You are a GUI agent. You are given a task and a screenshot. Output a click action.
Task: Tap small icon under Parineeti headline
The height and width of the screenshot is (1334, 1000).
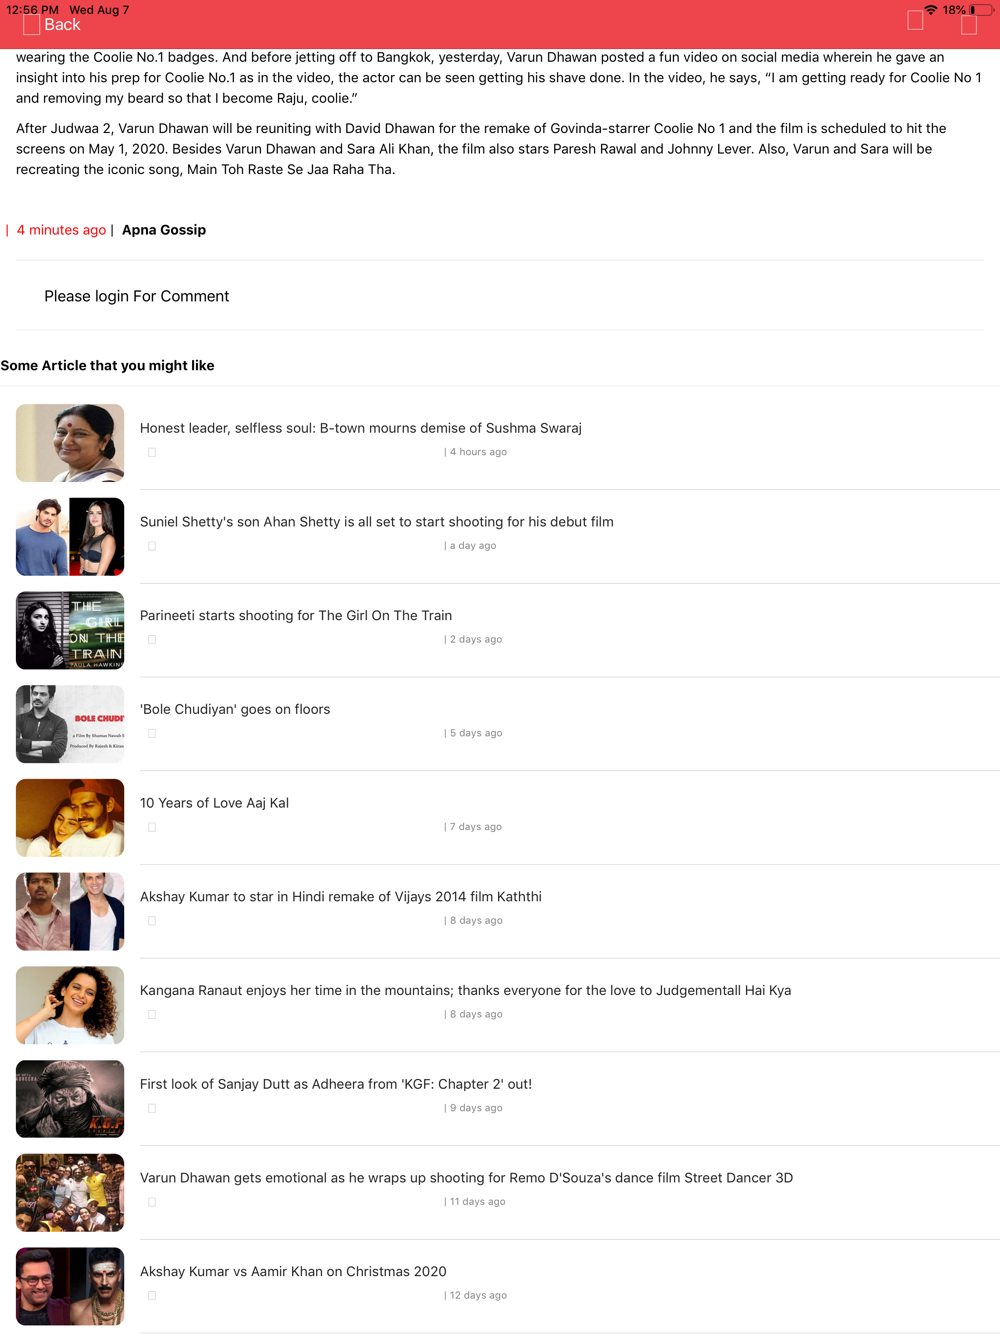[152, 640]
